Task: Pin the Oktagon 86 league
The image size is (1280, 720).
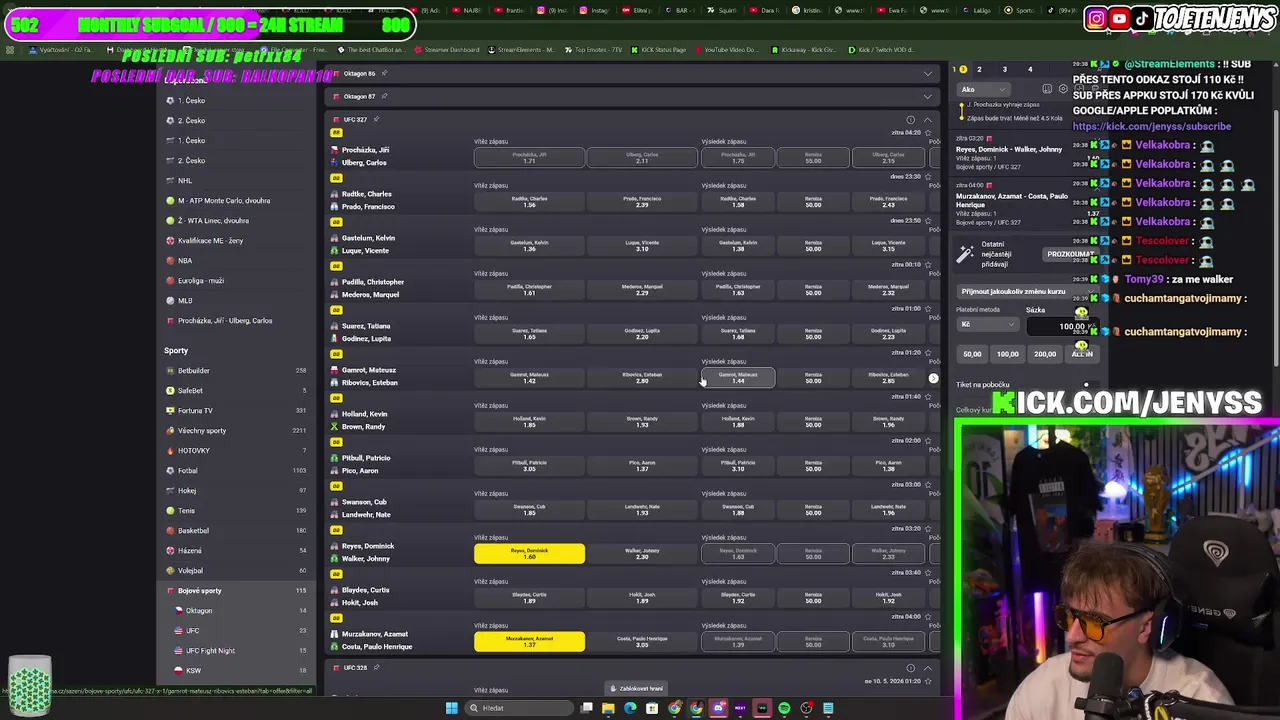Action: pos(384,73)
